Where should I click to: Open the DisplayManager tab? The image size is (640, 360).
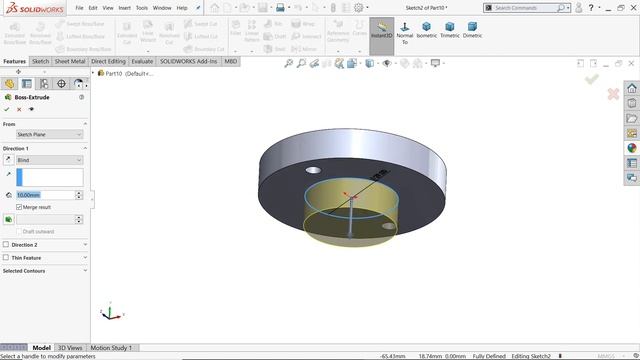(78, 84)
